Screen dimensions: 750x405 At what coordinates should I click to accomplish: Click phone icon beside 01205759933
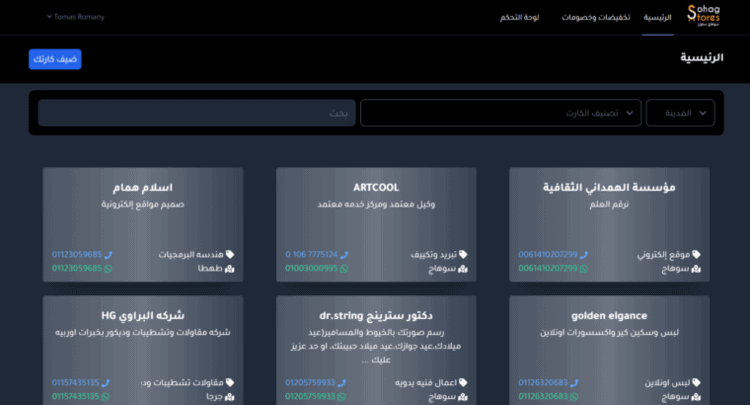tap(342, 383)
